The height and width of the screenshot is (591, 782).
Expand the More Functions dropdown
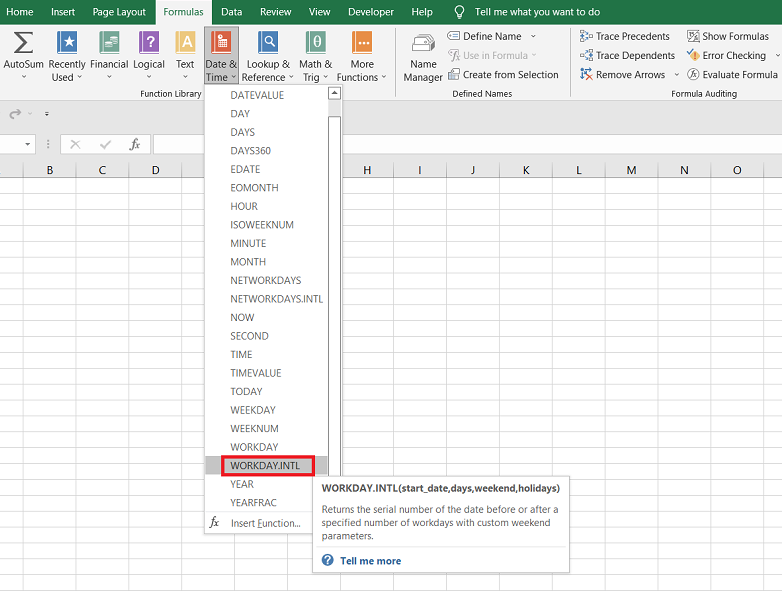tap(361, 56)
